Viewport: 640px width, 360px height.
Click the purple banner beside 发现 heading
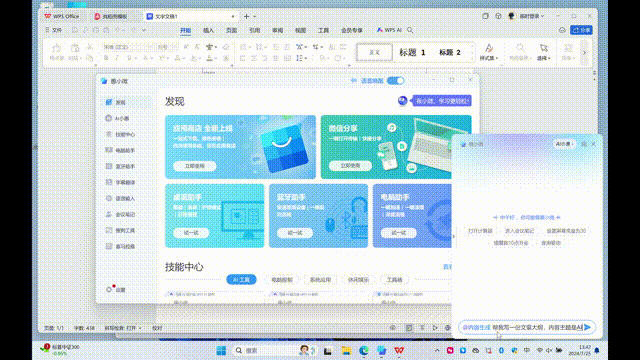point(442,101)
